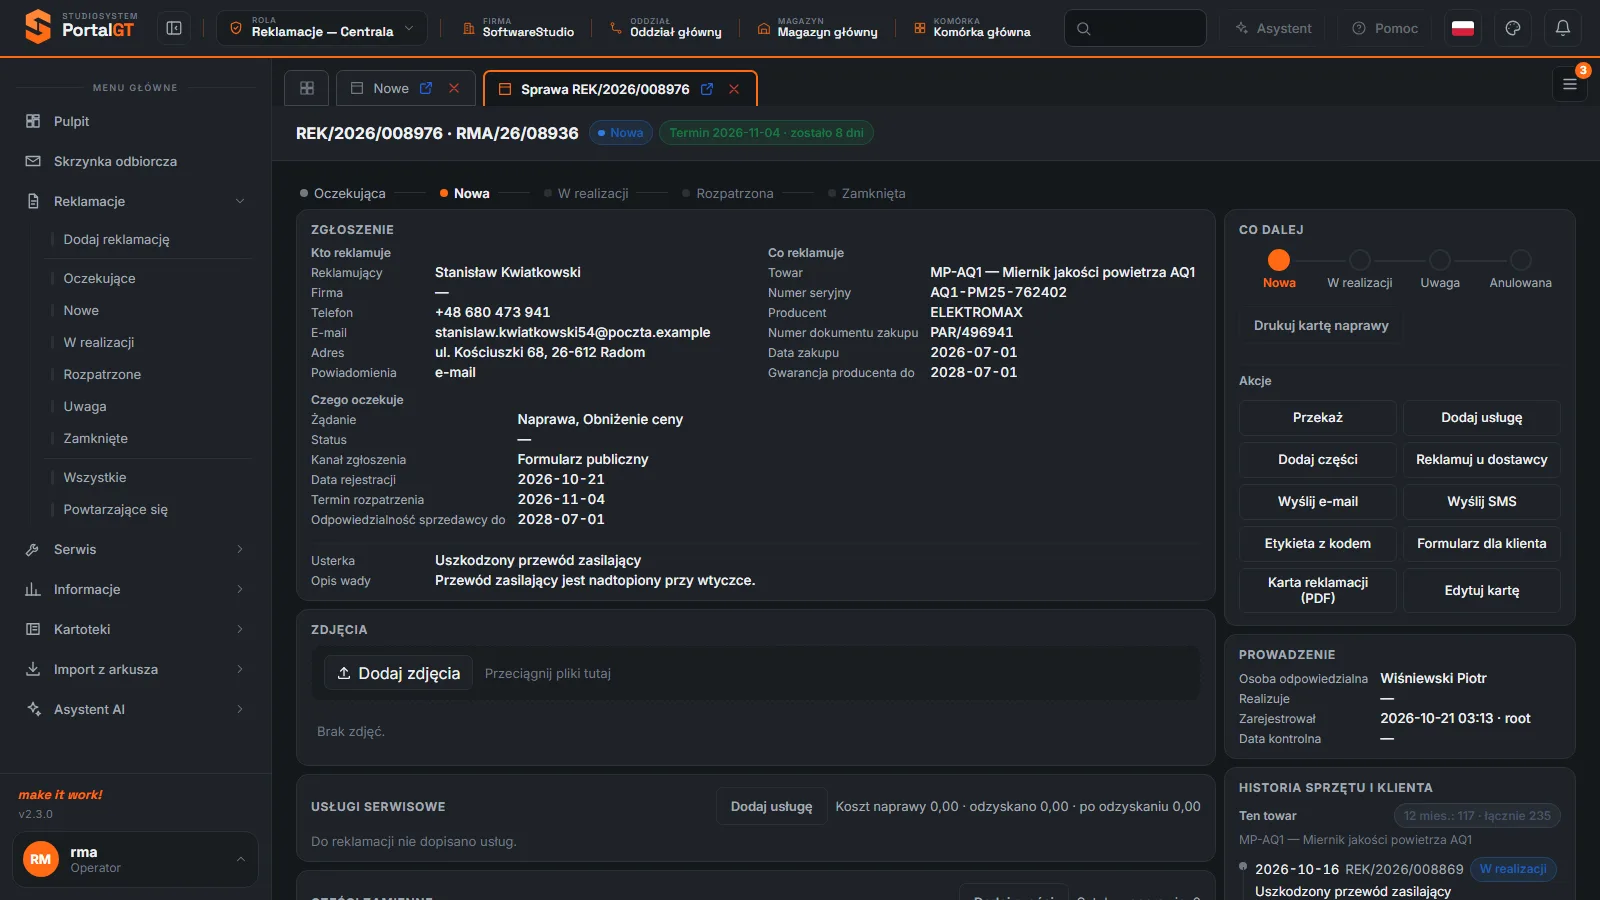Click Drukuj kartę naprawy button
This screenshot has height=900, width=1600.
[1321, 325]
